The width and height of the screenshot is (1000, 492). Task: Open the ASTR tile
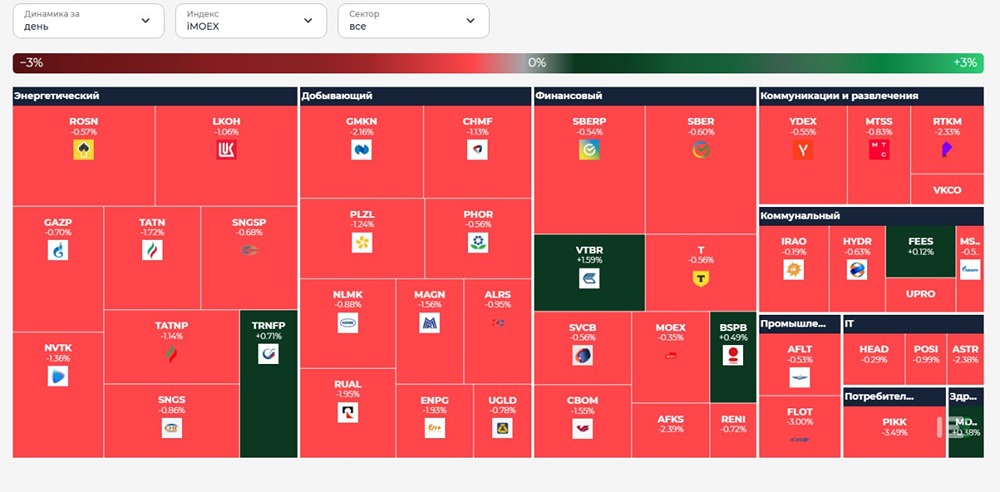pyautogui.click(x=965, y=359)
